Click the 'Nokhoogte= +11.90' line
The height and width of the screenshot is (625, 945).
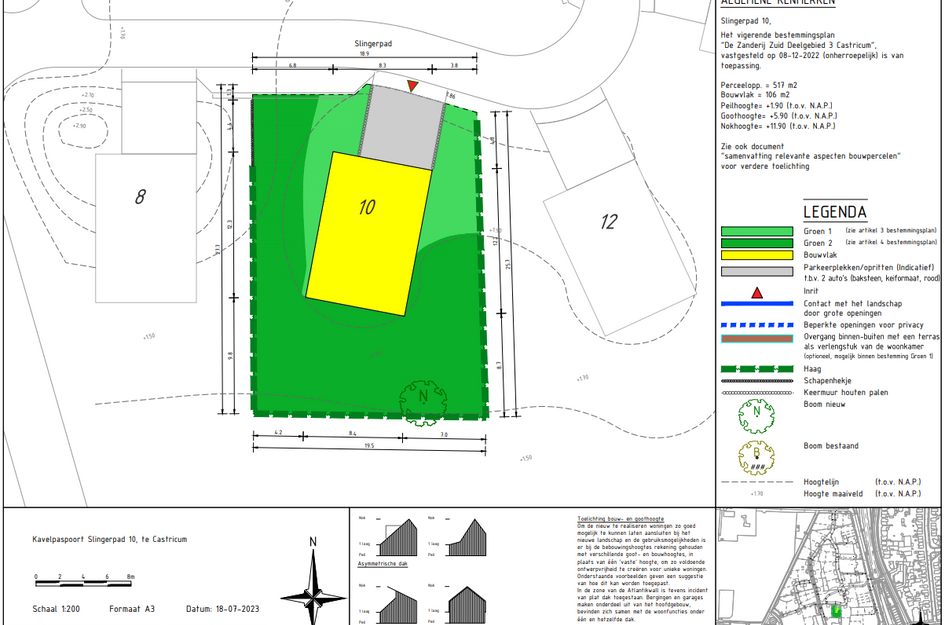click(778, 126)
